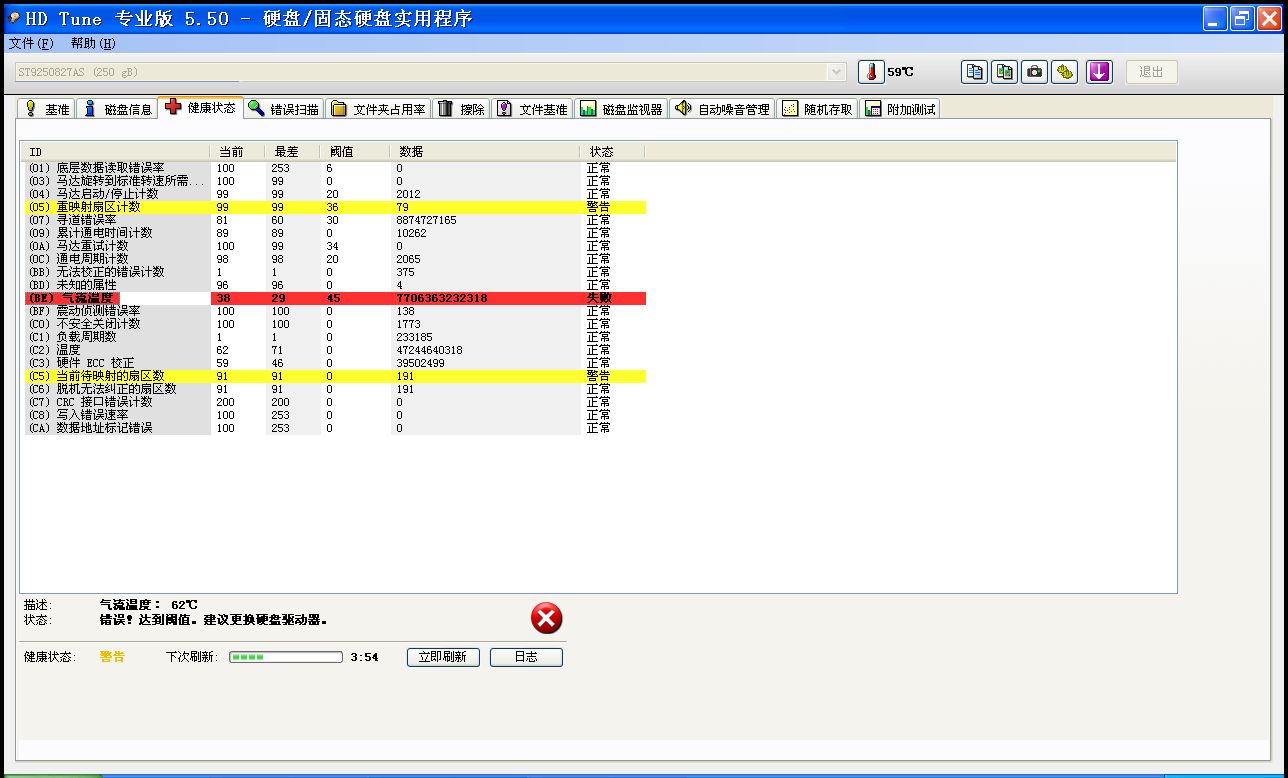Viewport: 1288px width, 778px height.
Task: Open the 日志 log
Action: (526, 657)
